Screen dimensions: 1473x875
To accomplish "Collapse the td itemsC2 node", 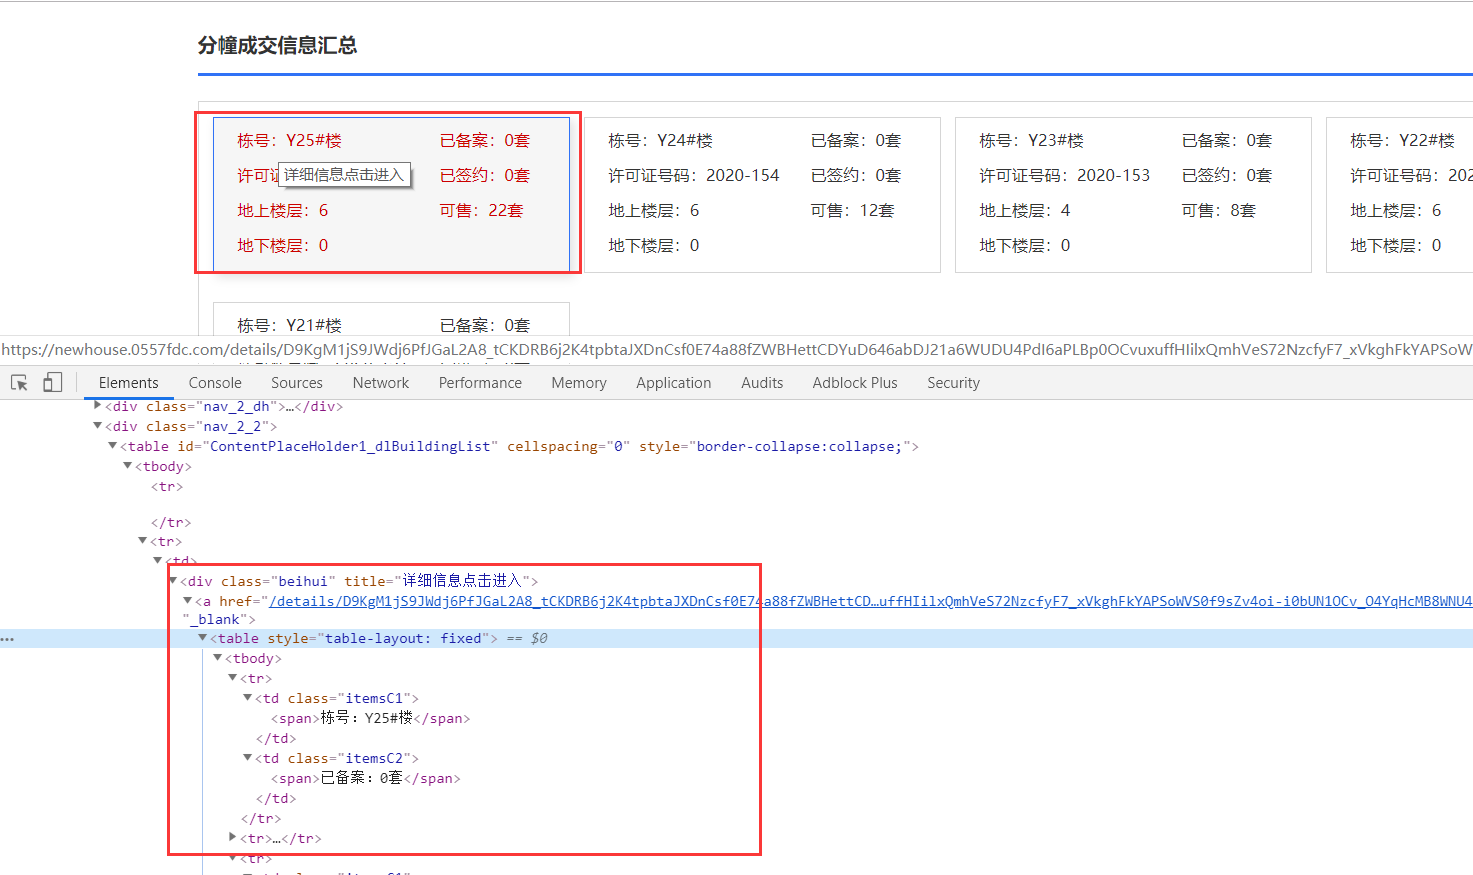I will [248, 758].
